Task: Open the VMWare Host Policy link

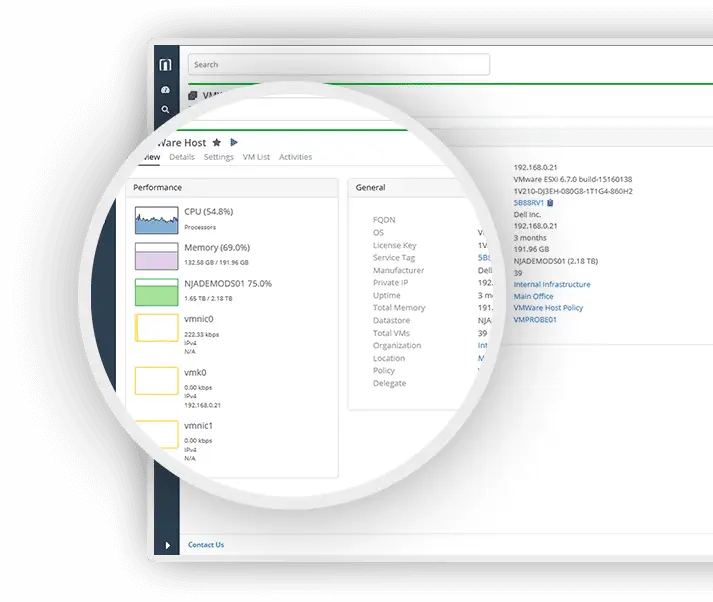Action: 548,308
